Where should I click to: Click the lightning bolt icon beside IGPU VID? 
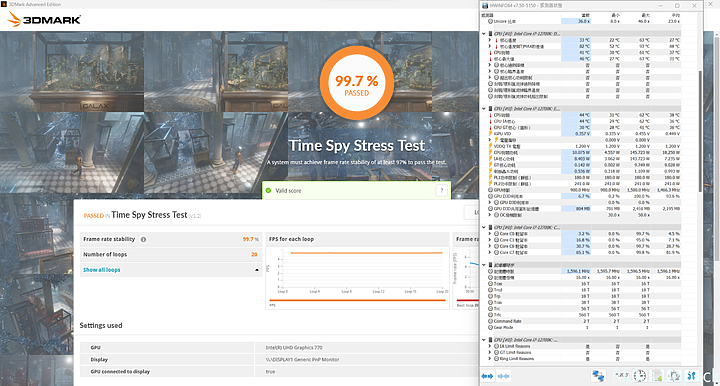tap(490, 134)
